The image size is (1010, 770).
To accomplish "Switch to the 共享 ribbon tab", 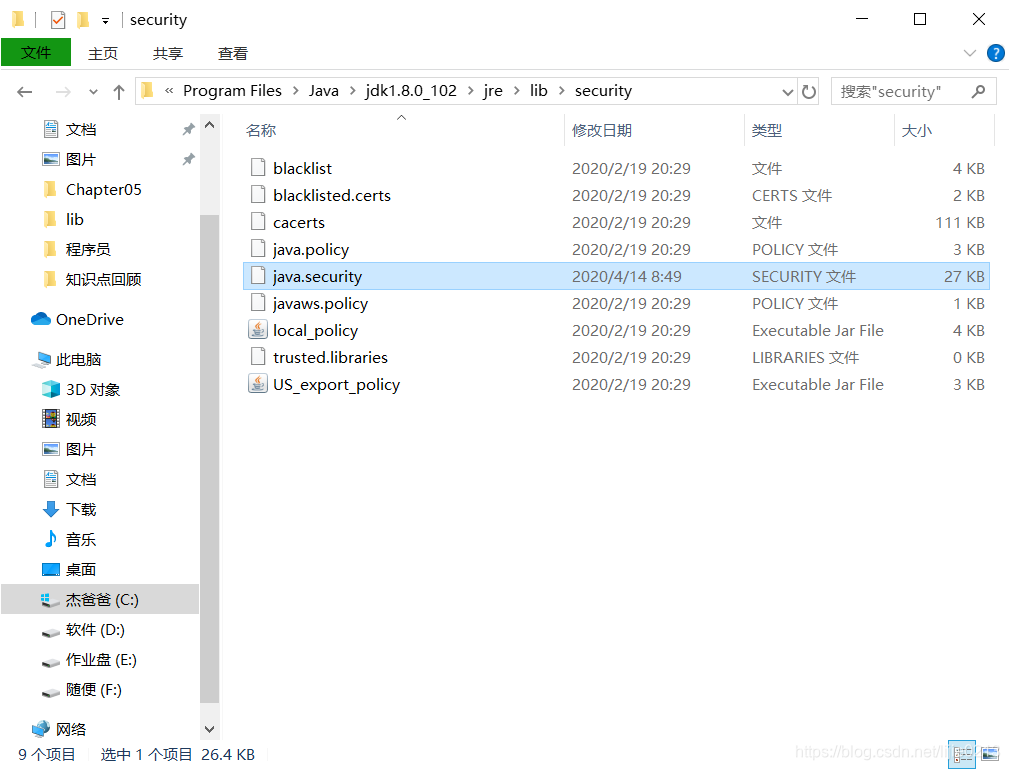I will [168, 53].
